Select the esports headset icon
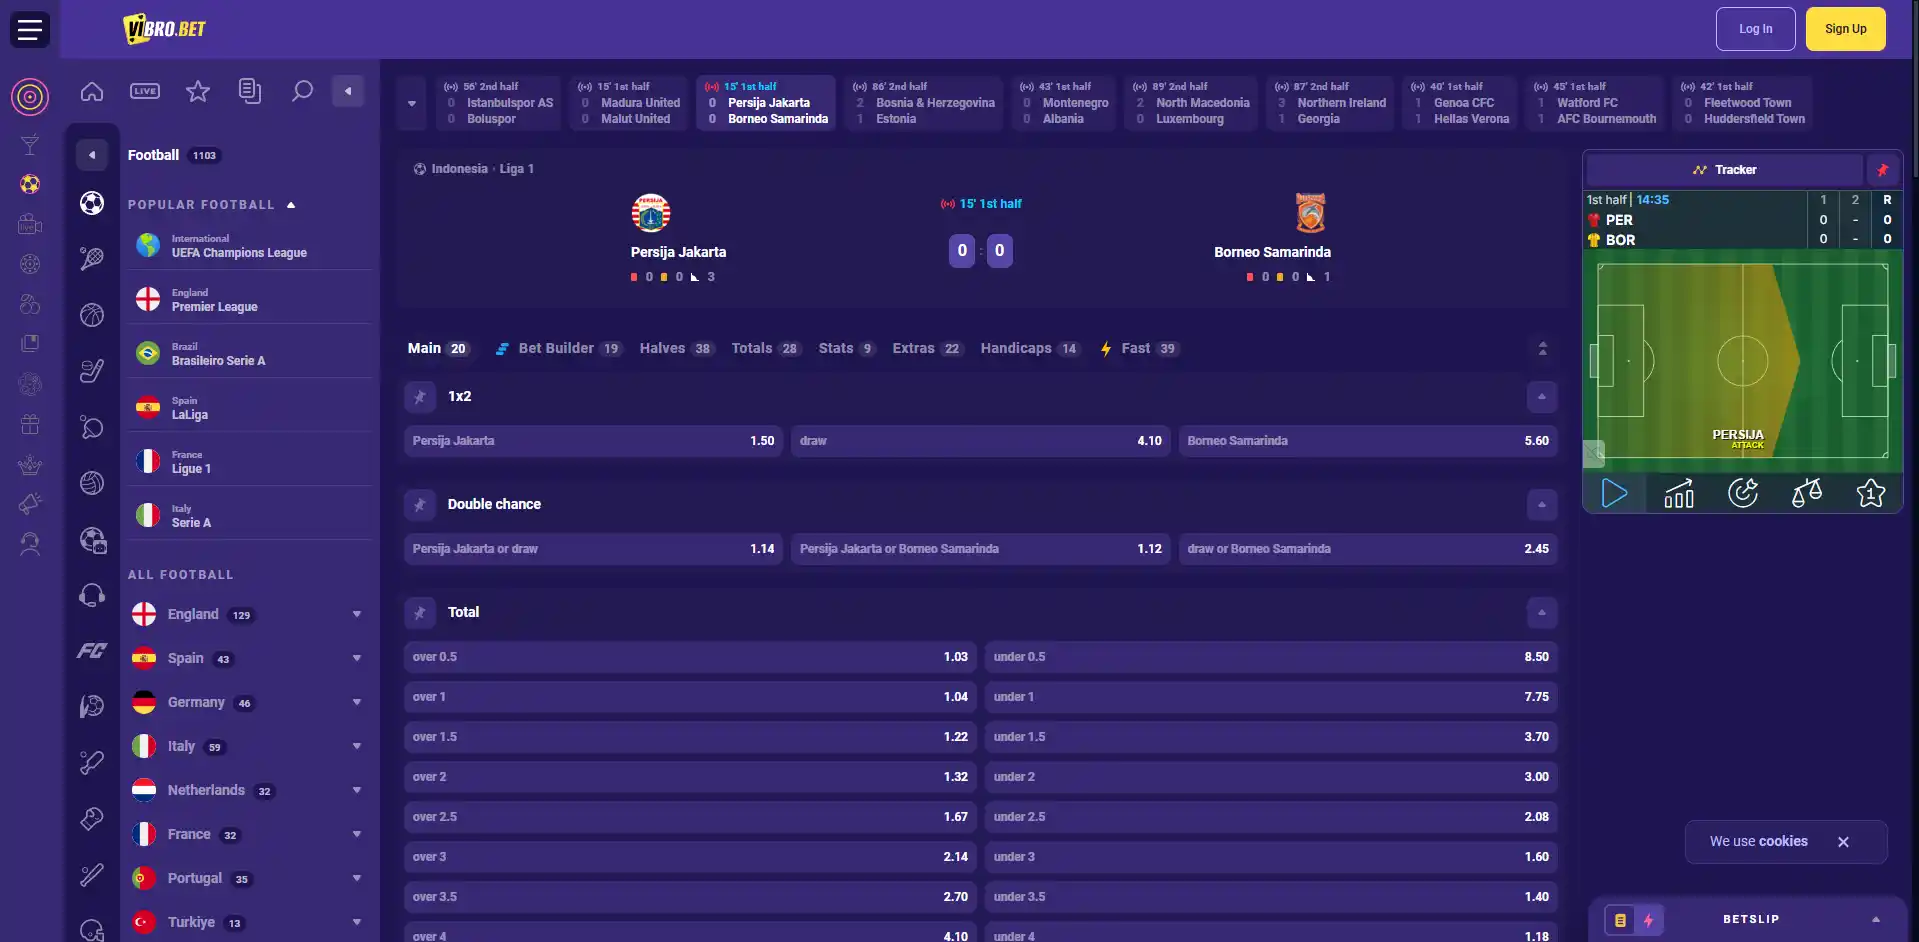The width and height of the screenshot is (1919, 942). (92, 595)
